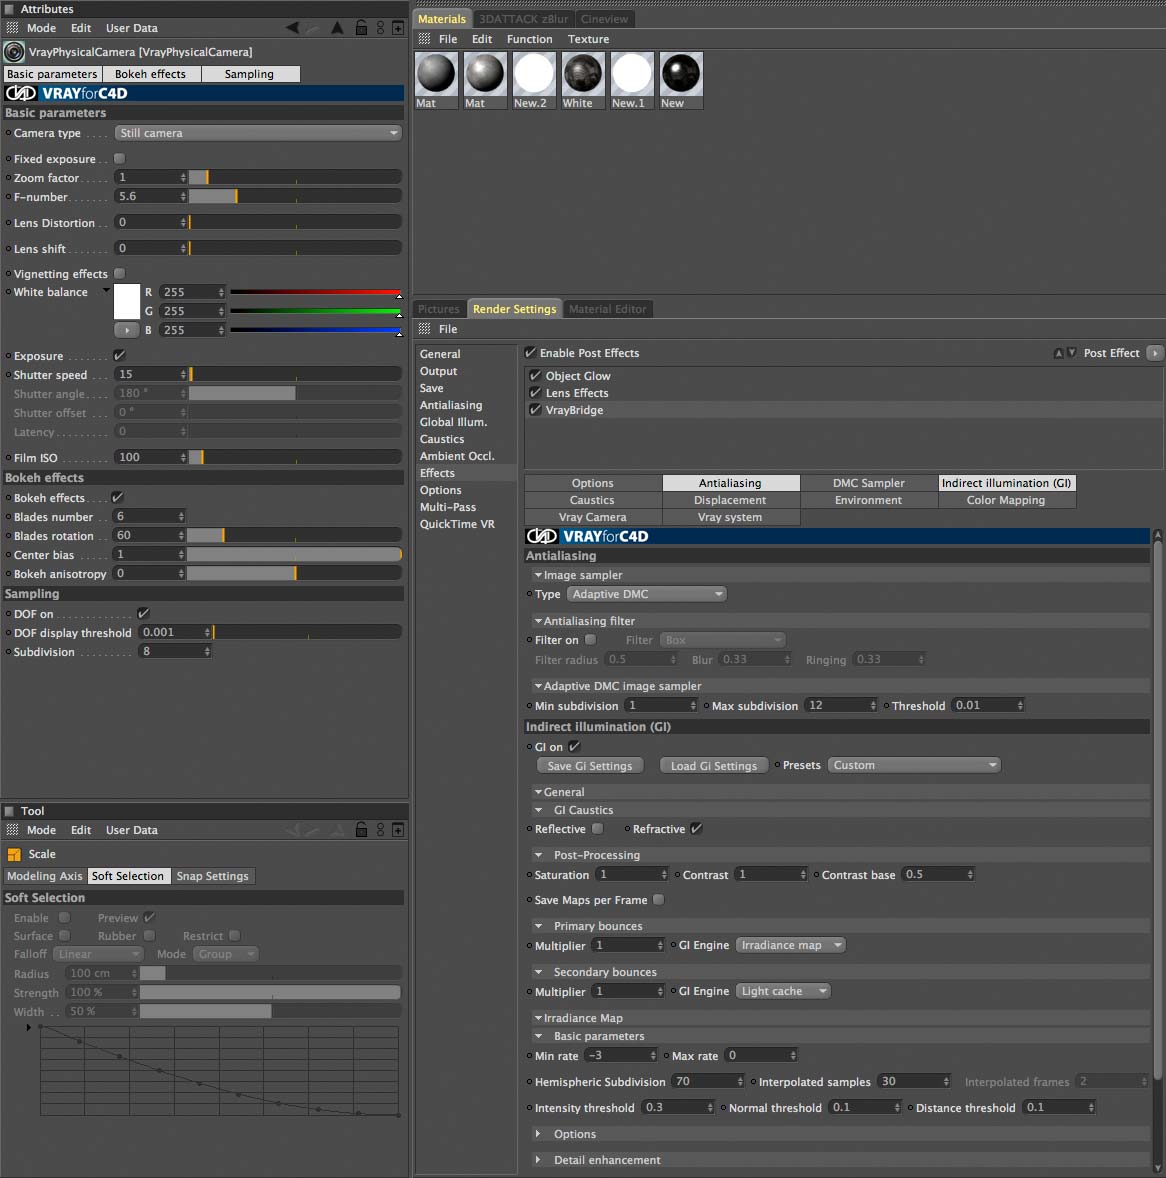
Task: Toggle the lock icon in Tool panel
Action: pos(361,829)
